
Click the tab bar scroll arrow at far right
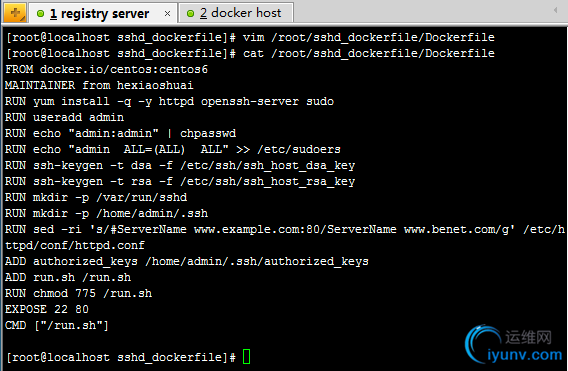coord(555,10)
